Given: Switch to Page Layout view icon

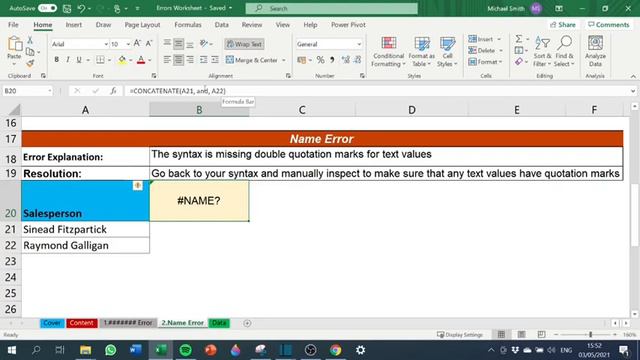Looking at the screenshot, I should coord(521,335).
